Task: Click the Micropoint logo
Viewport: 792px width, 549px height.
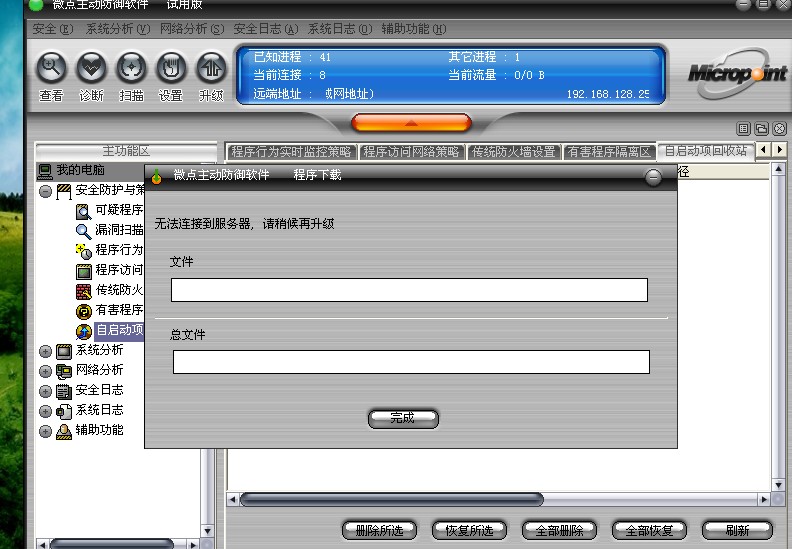Action: pyautogui.click(x=737, y=74)
